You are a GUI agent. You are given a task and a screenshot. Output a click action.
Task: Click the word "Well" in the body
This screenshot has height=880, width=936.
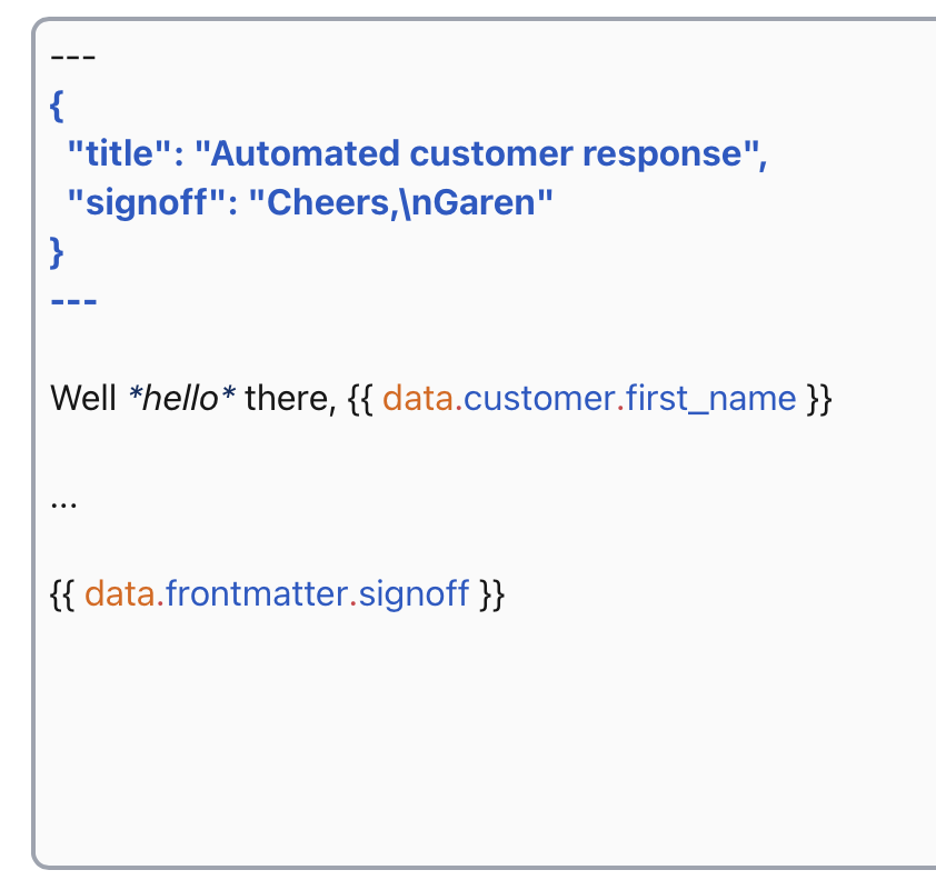coord(83,398)
